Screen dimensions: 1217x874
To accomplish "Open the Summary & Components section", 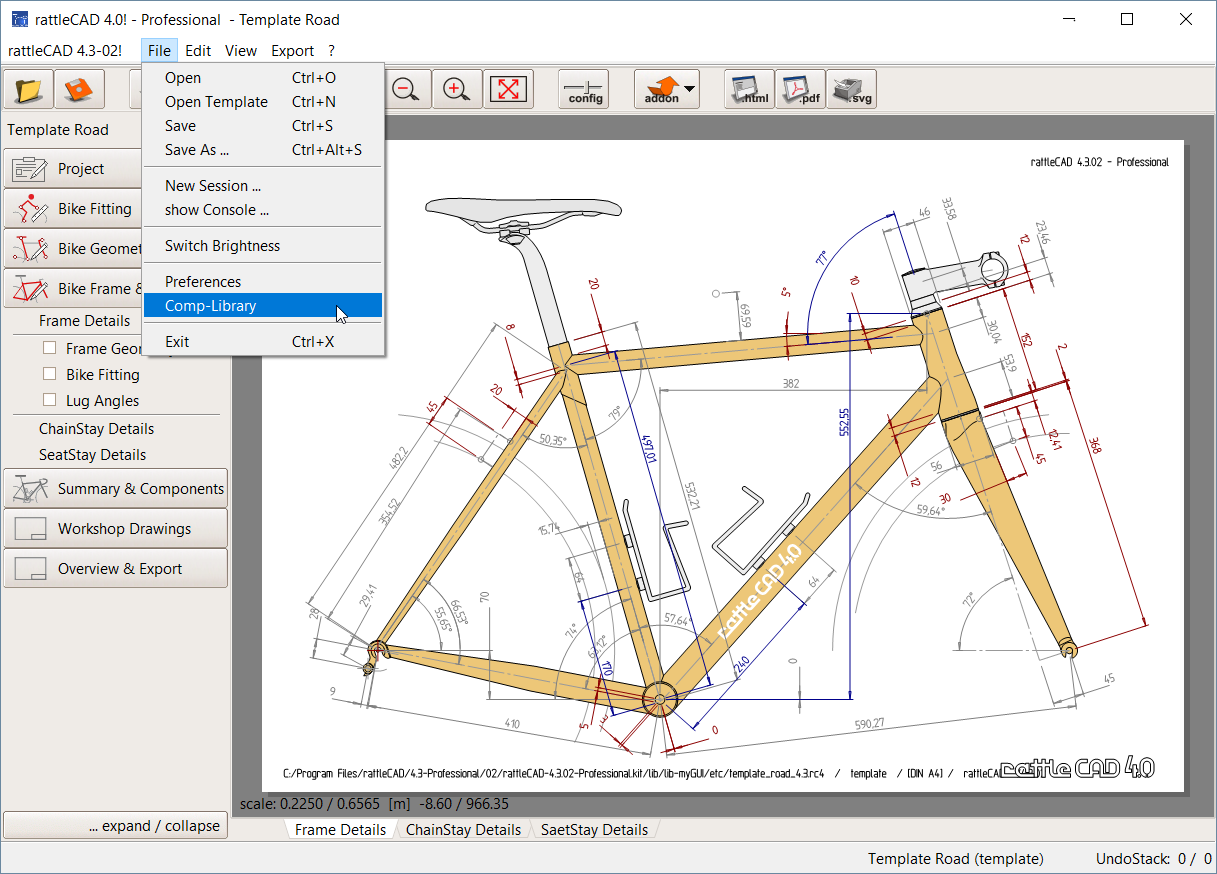I will tap(116, 489).
